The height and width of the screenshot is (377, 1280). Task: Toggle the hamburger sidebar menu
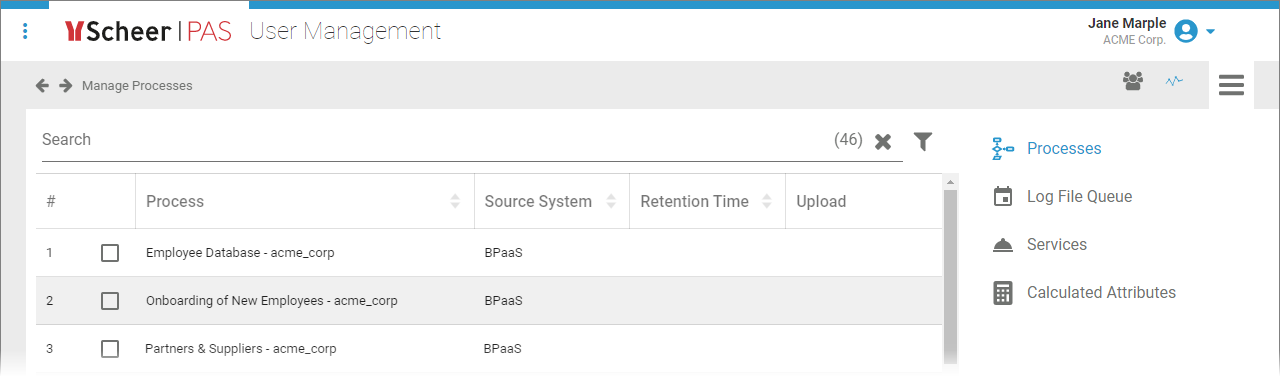[x=1231, y=85]
